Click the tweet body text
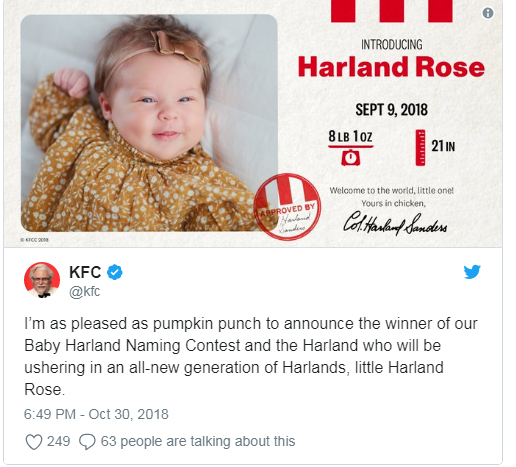This screenshot has width=516, height=467. [x=251, y=357]
